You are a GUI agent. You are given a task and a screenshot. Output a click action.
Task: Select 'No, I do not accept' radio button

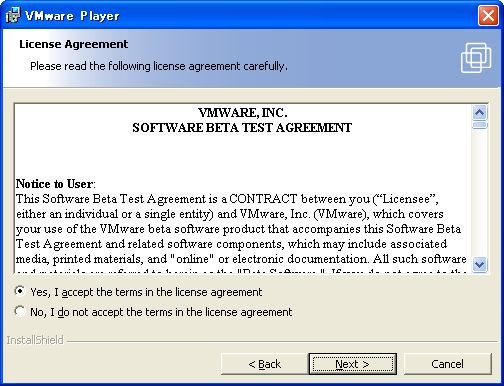click(20, 311)
